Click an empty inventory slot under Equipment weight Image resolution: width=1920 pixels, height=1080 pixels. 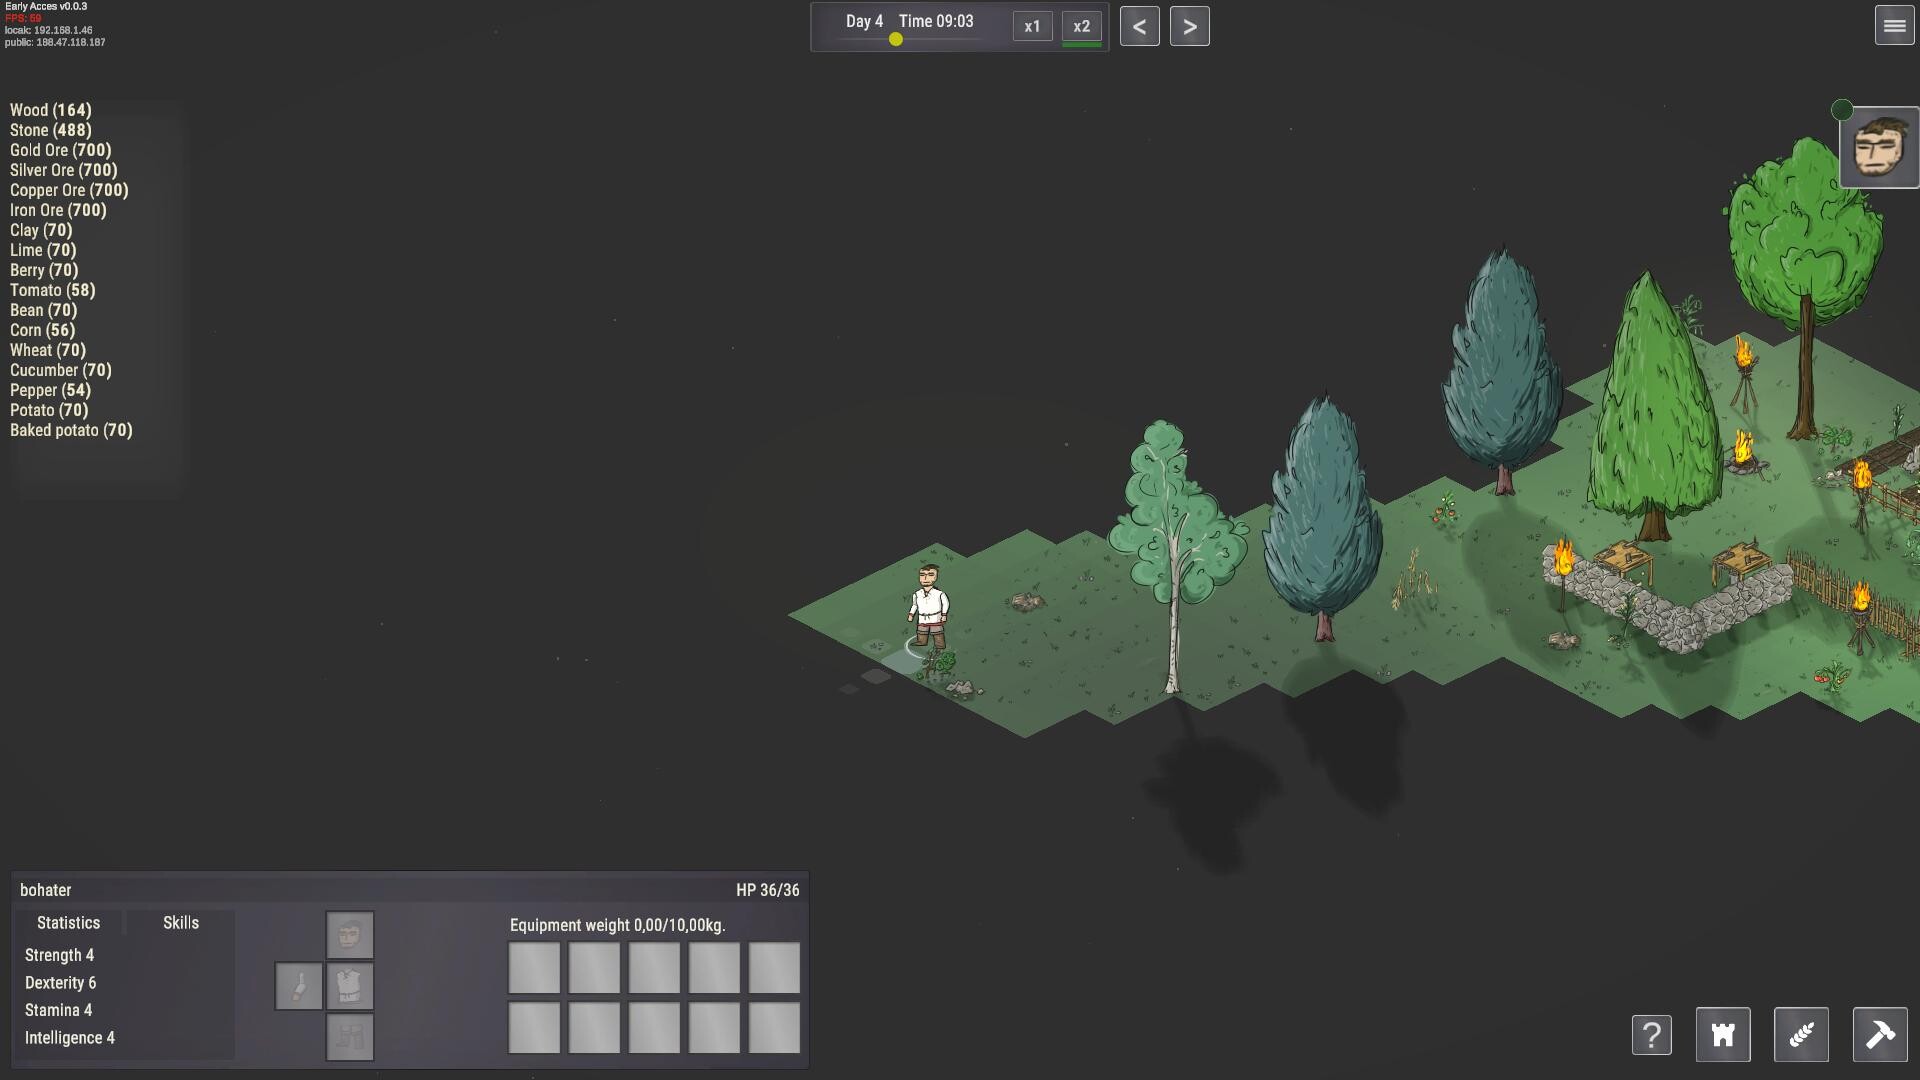click(534, 967)
